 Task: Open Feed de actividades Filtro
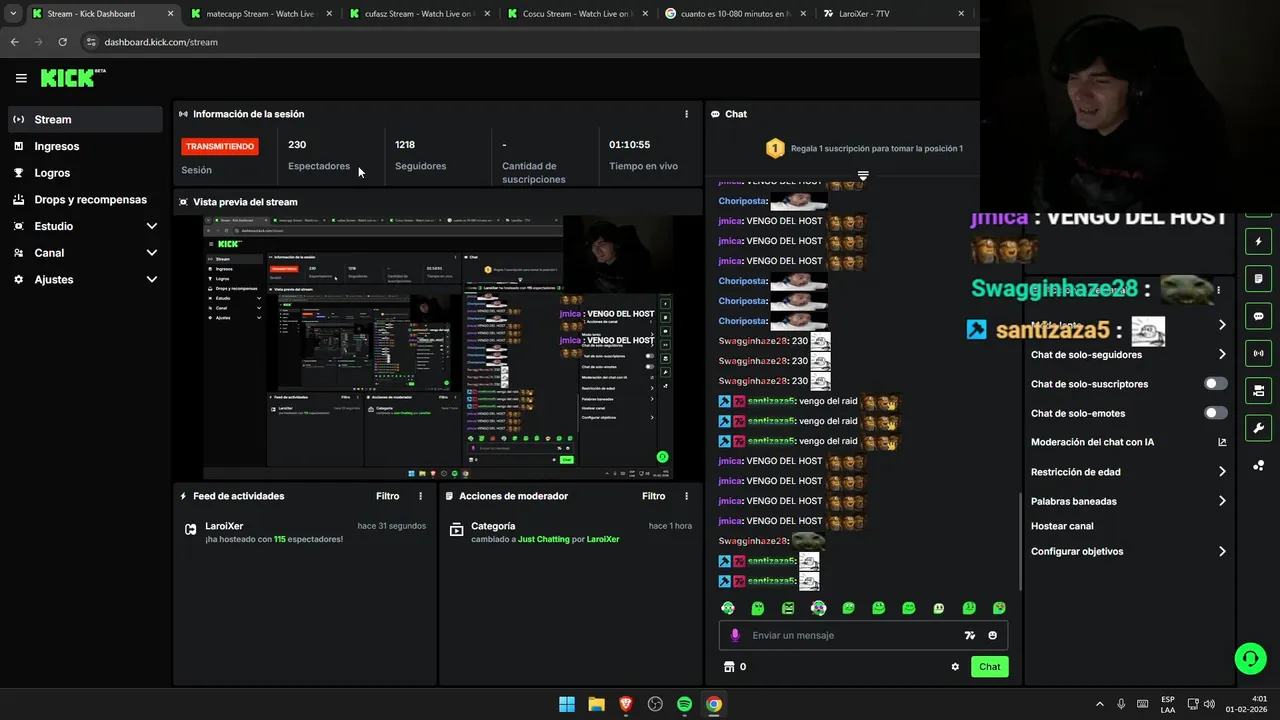pyautogui.click(x=387, y=496)
